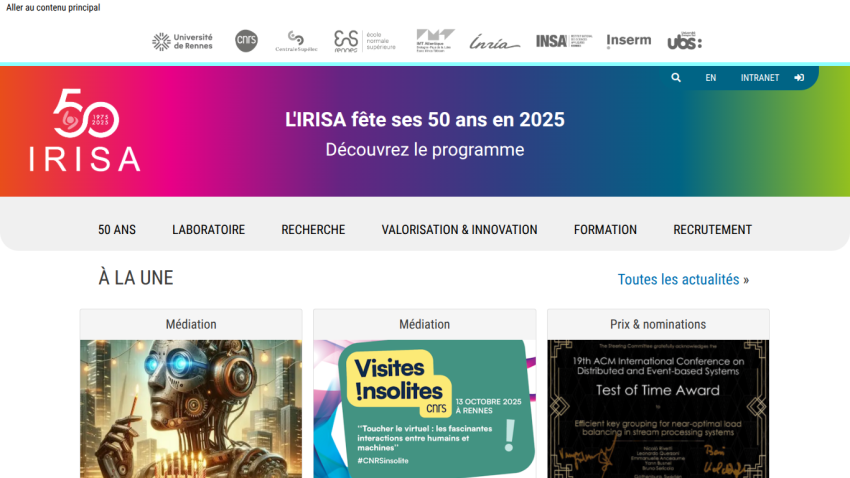Open the Visites Insolites news image
This screenshot has width=850, height=478.
point(425,409)
